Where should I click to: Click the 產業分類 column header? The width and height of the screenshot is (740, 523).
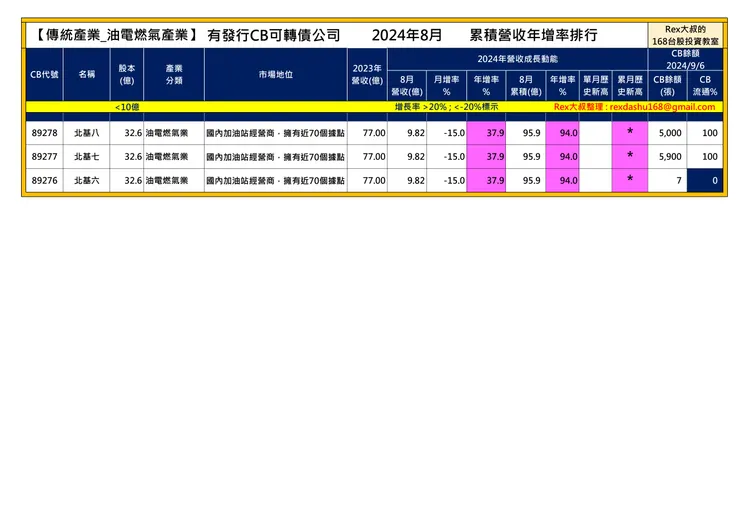tap(174, 74)
